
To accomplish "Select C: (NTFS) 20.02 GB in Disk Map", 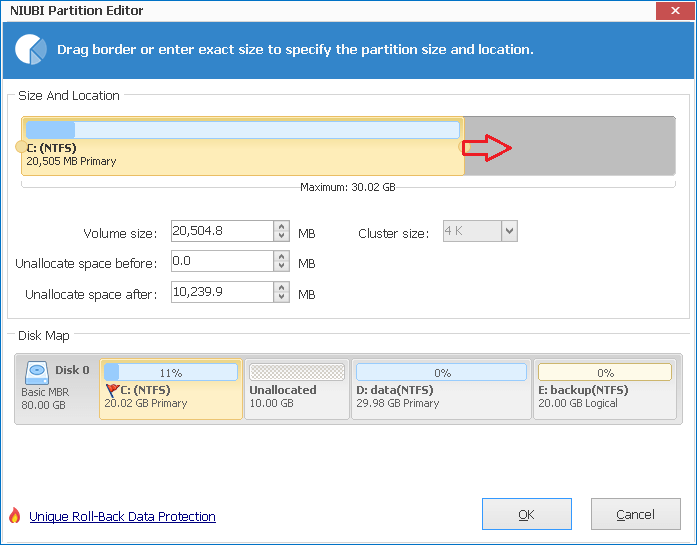I will click(x=171, y=389).
